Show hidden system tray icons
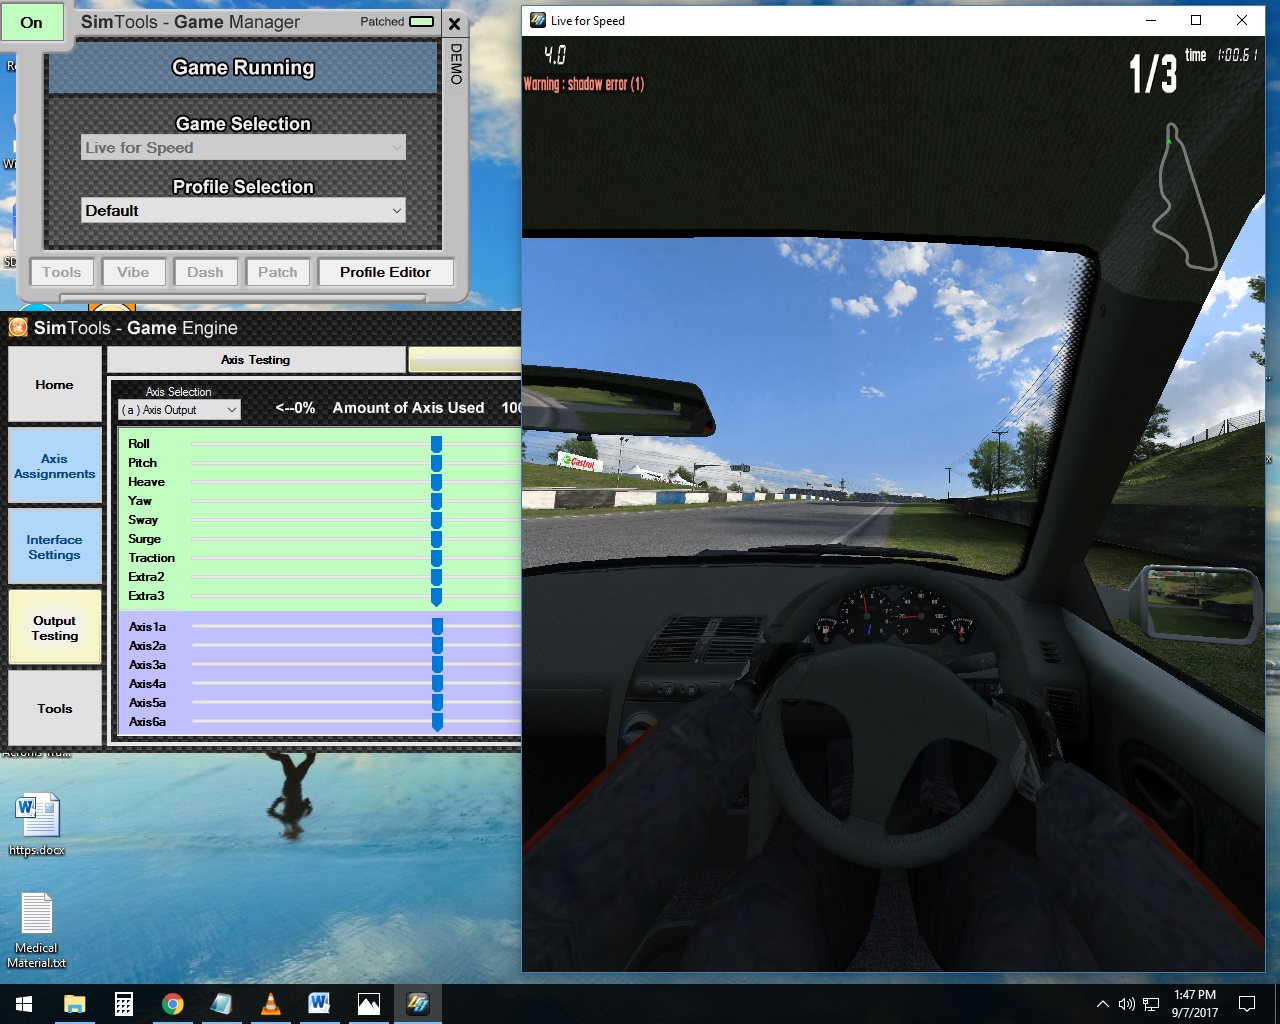1280x1024 pixels. [x=1102, y=1004]
